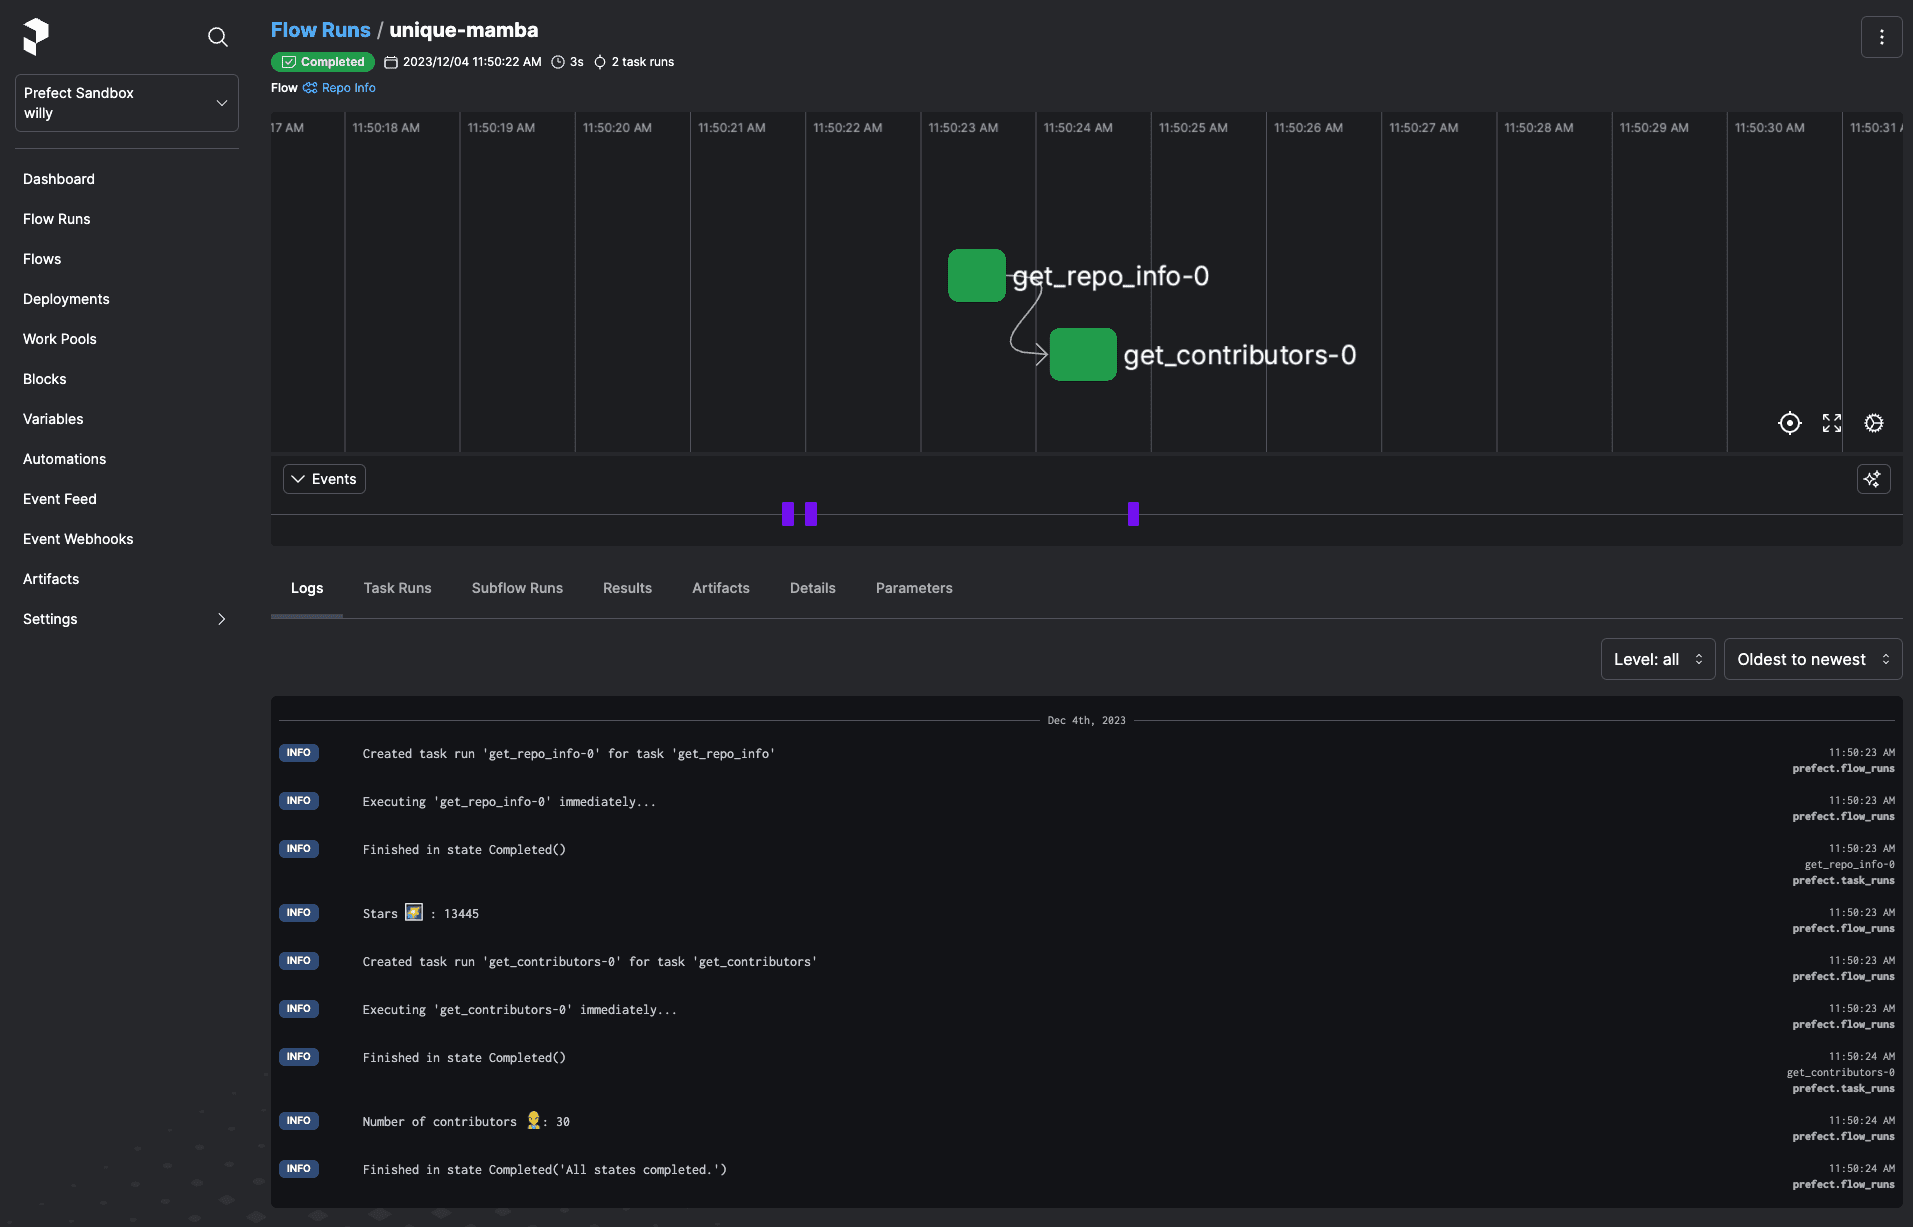Click the Prefect logo icon
This screenshot has width=1913, height=1227.
36,37
